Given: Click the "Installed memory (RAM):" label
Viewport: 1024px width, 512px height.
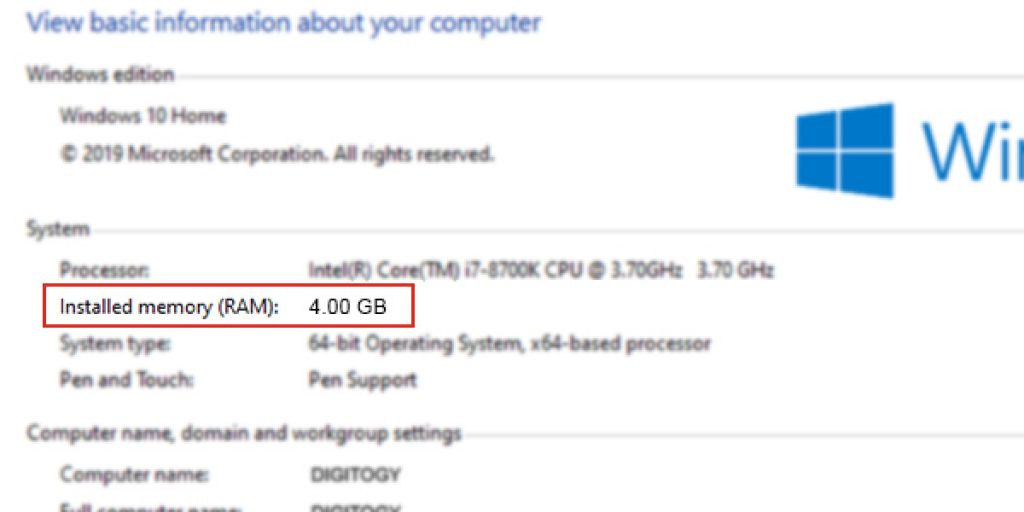Looking at the screenshot, I should [x=170, y=307].
